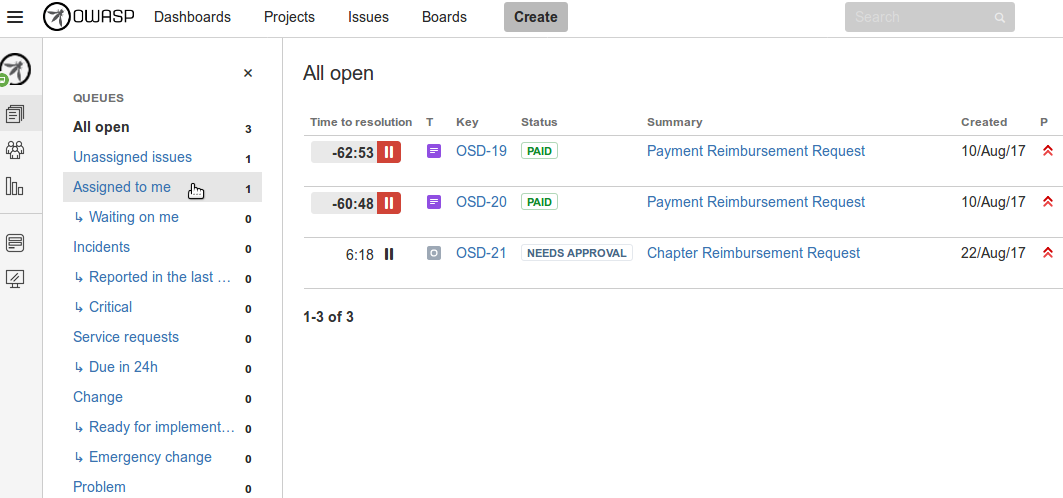Viewport: 1063px width, 498px height.
Task: Select the Assigned to me queue
Action: tap(122, 187)
